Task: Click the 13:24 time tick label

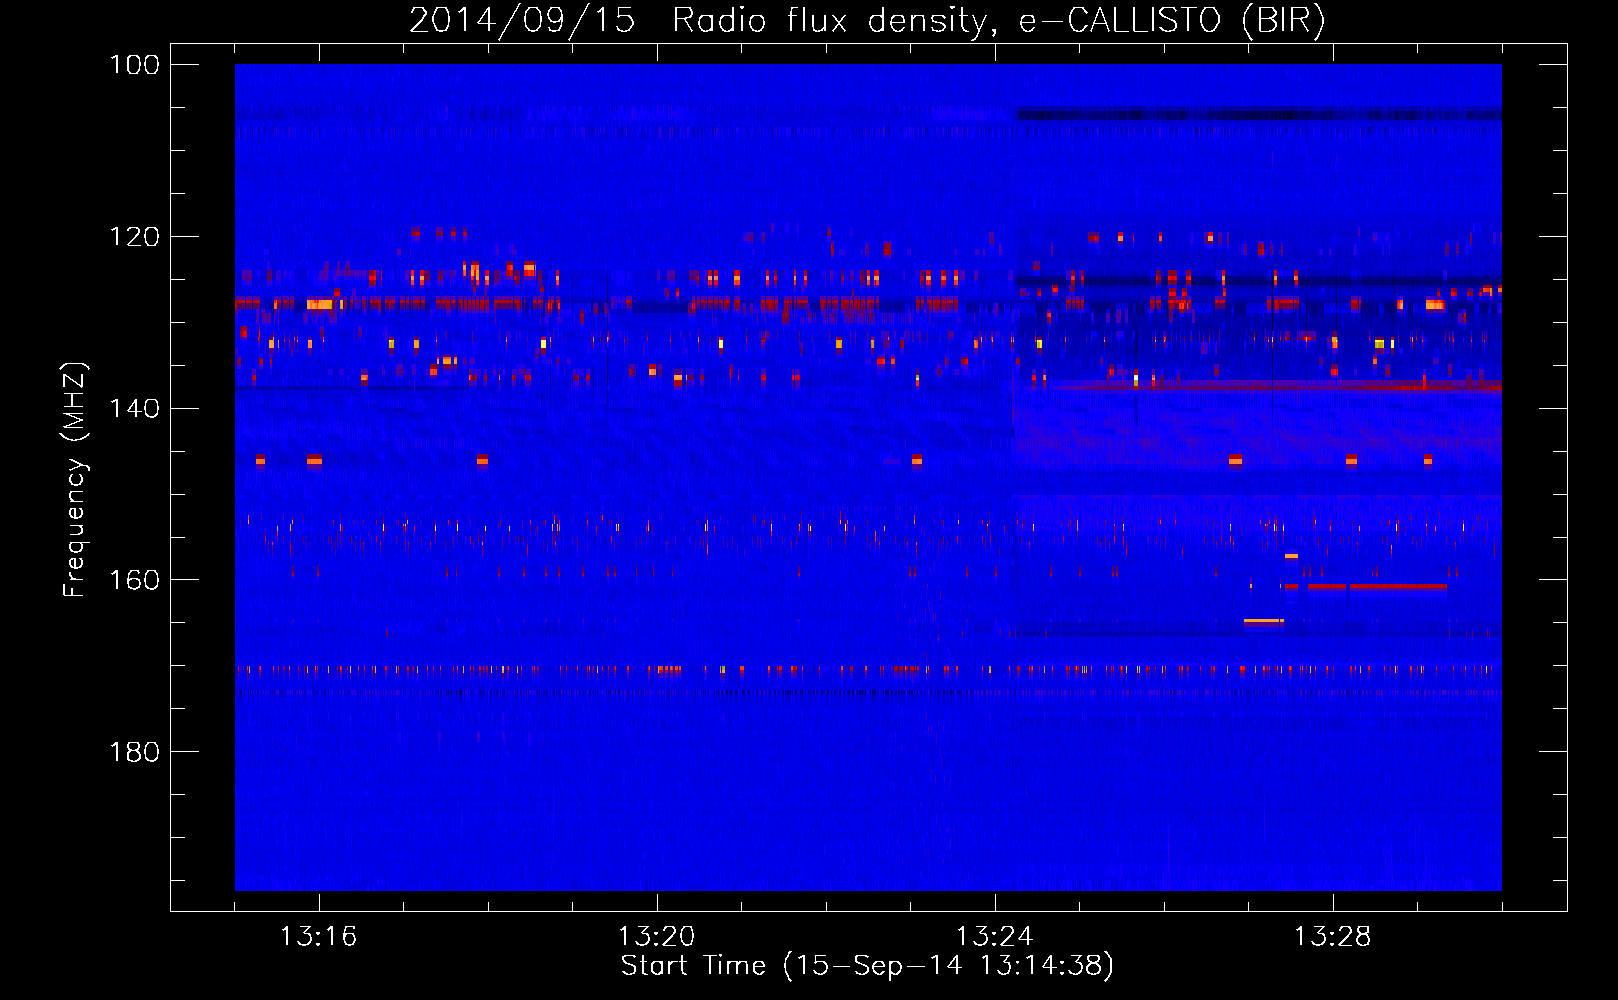Action: [994, 937]
